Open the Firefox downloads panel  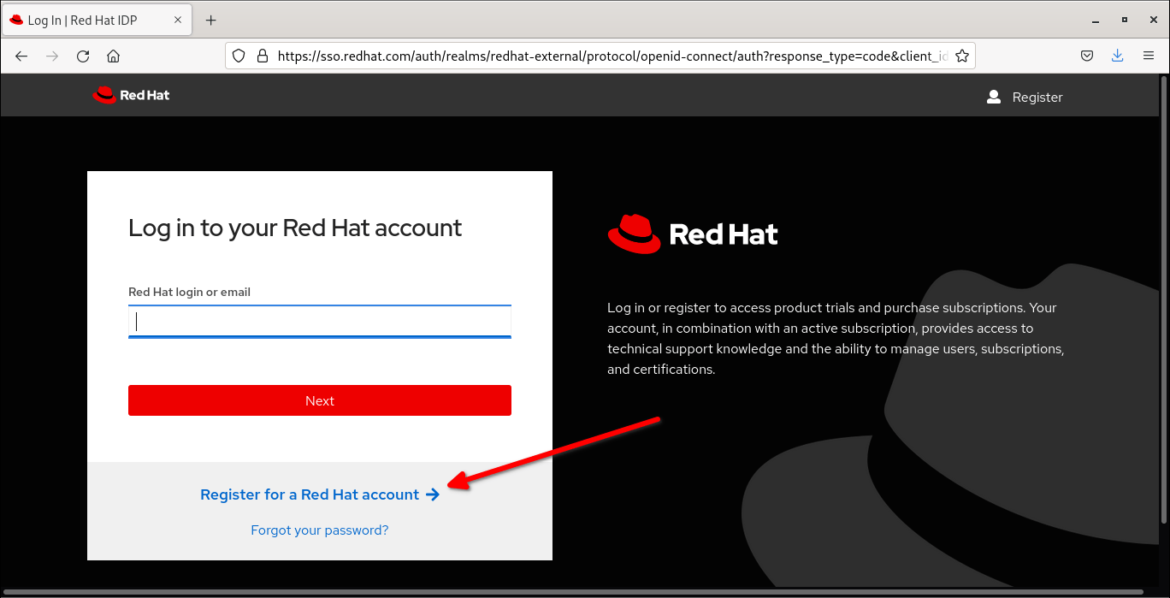click(1117, 55)
